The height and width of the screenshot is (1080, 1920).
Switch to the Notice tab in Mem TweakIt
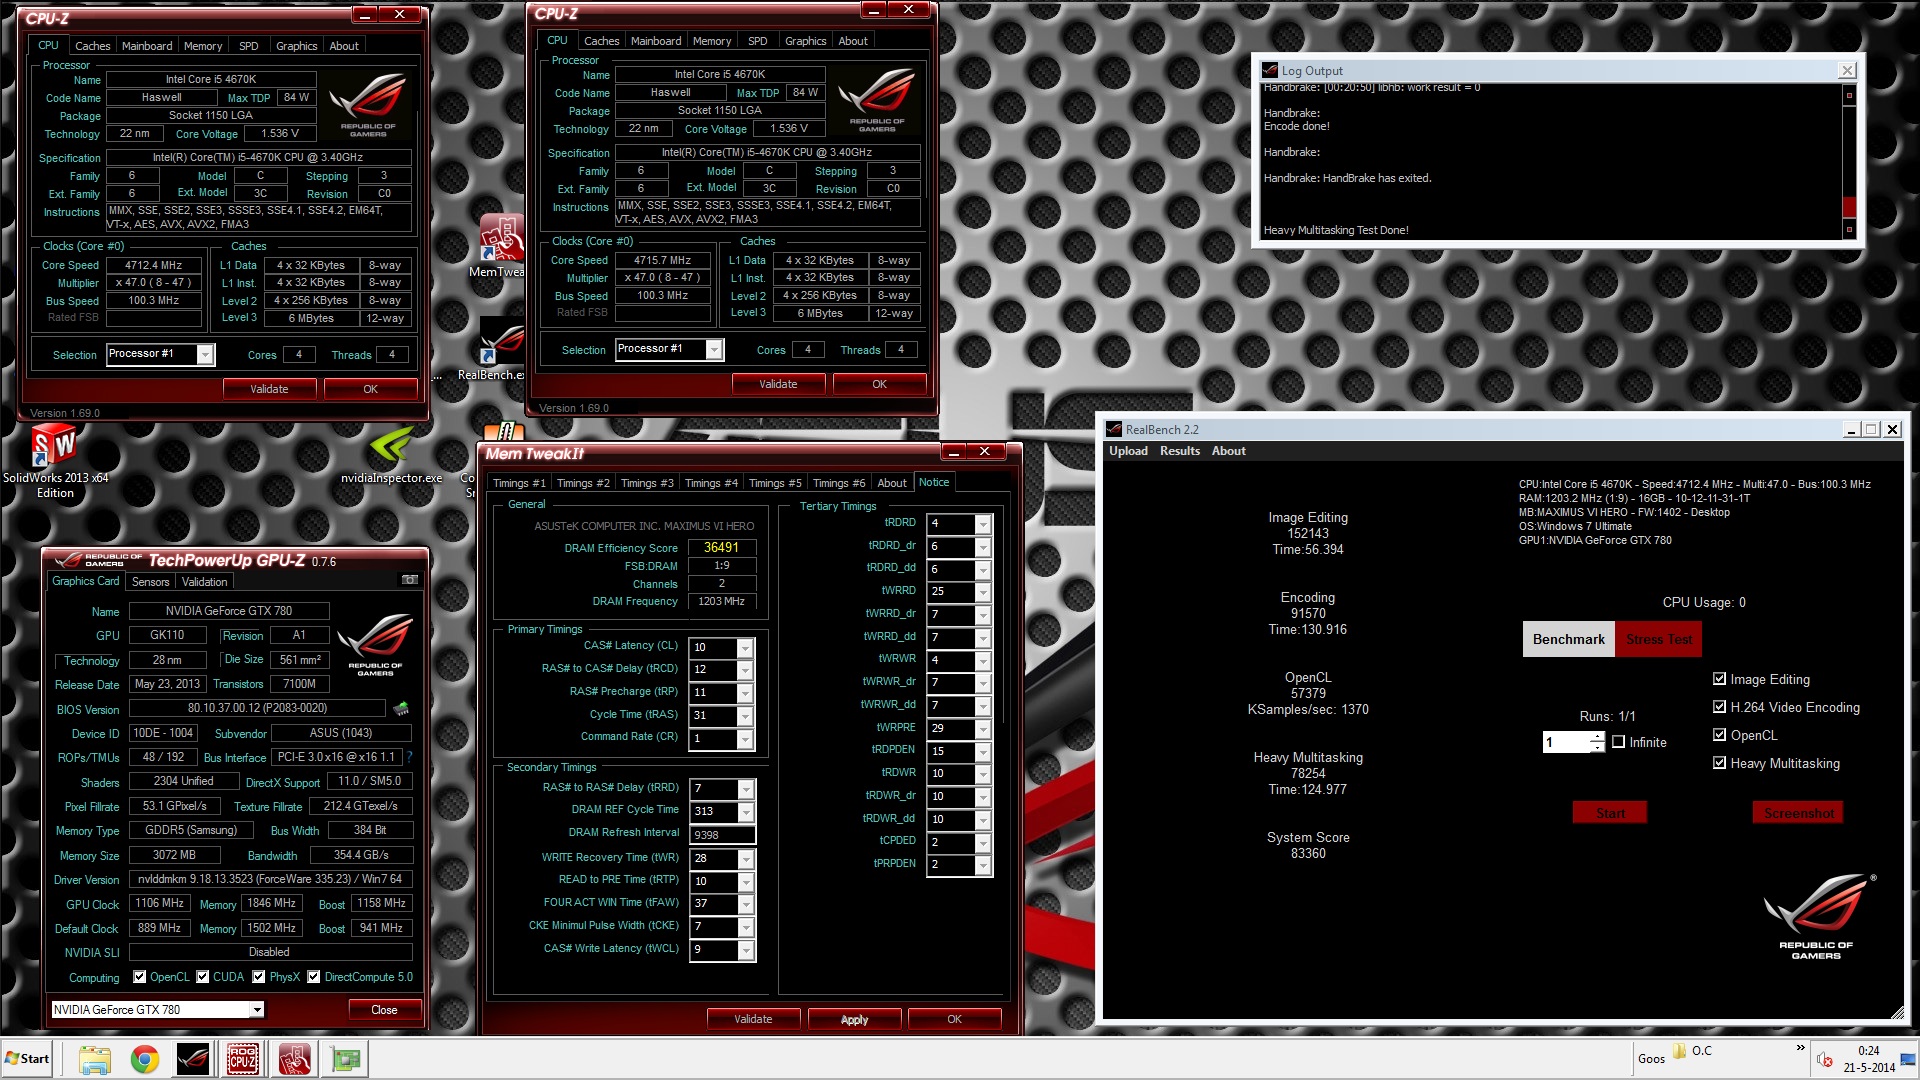tap(934, 482)
